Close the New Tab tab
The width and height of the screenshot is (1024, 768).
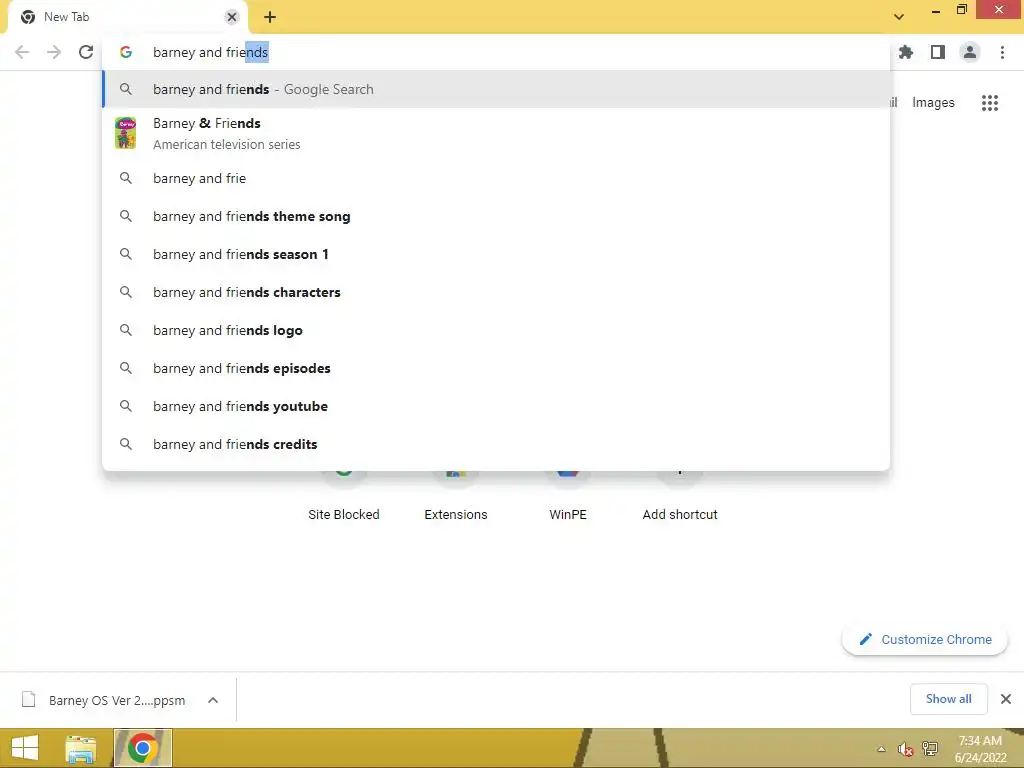click(232, 17)
